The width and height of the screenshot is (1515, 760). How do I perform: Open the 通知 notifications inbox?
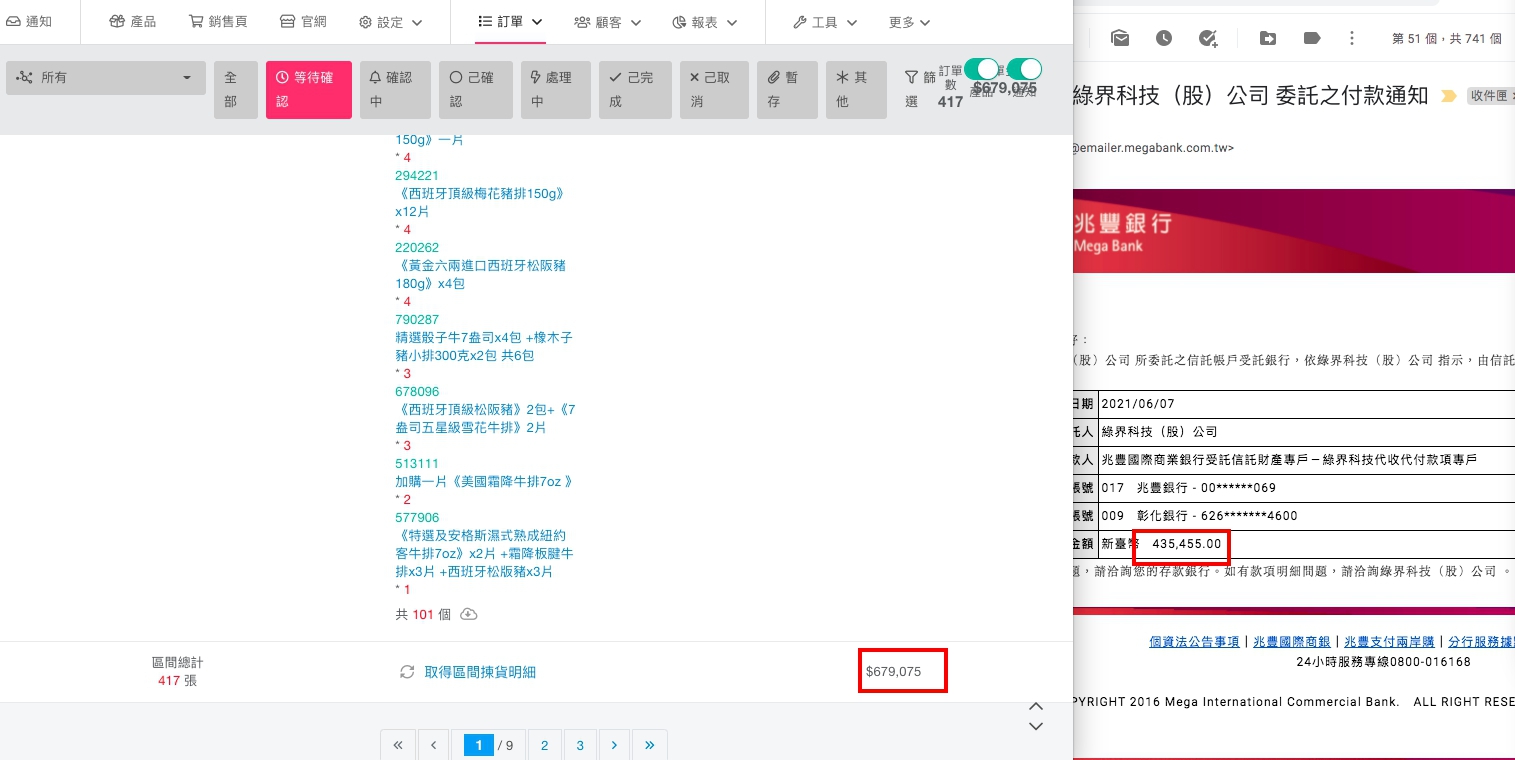[x=29, y=21]
